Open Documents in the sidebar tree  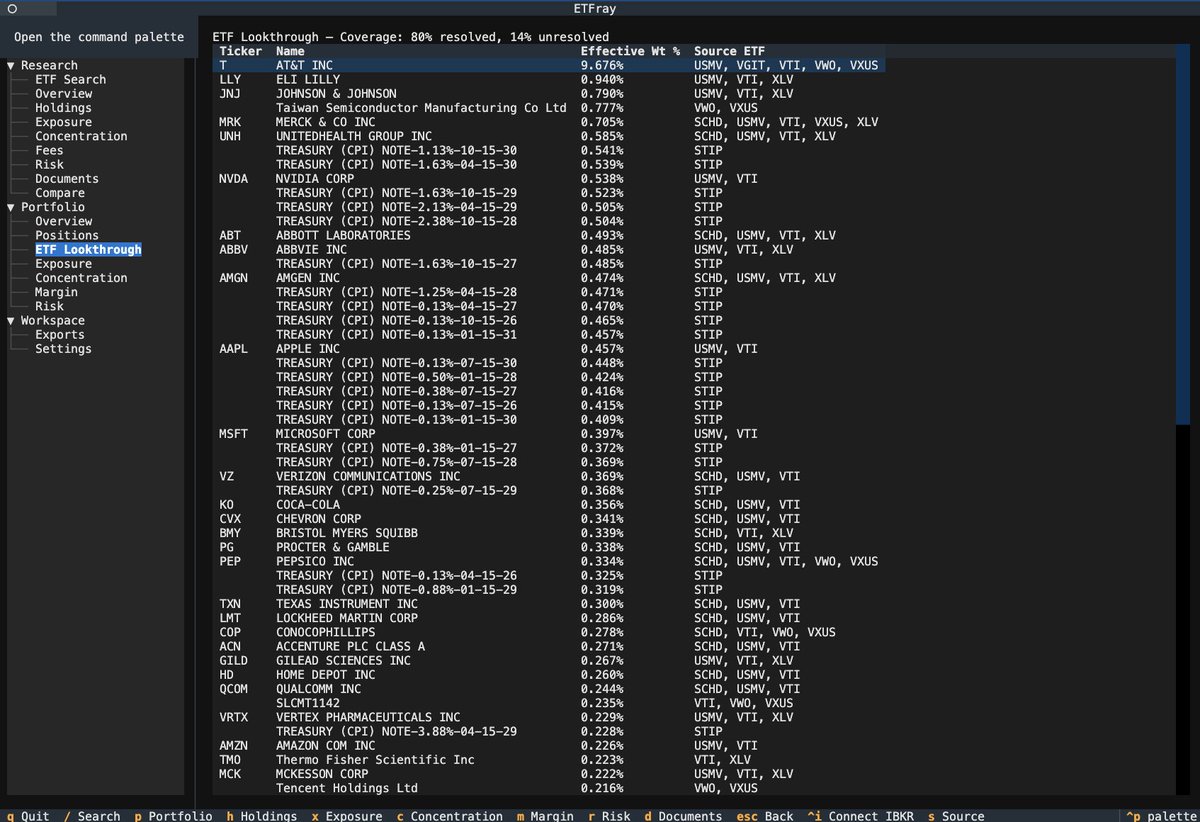(67, 179)
